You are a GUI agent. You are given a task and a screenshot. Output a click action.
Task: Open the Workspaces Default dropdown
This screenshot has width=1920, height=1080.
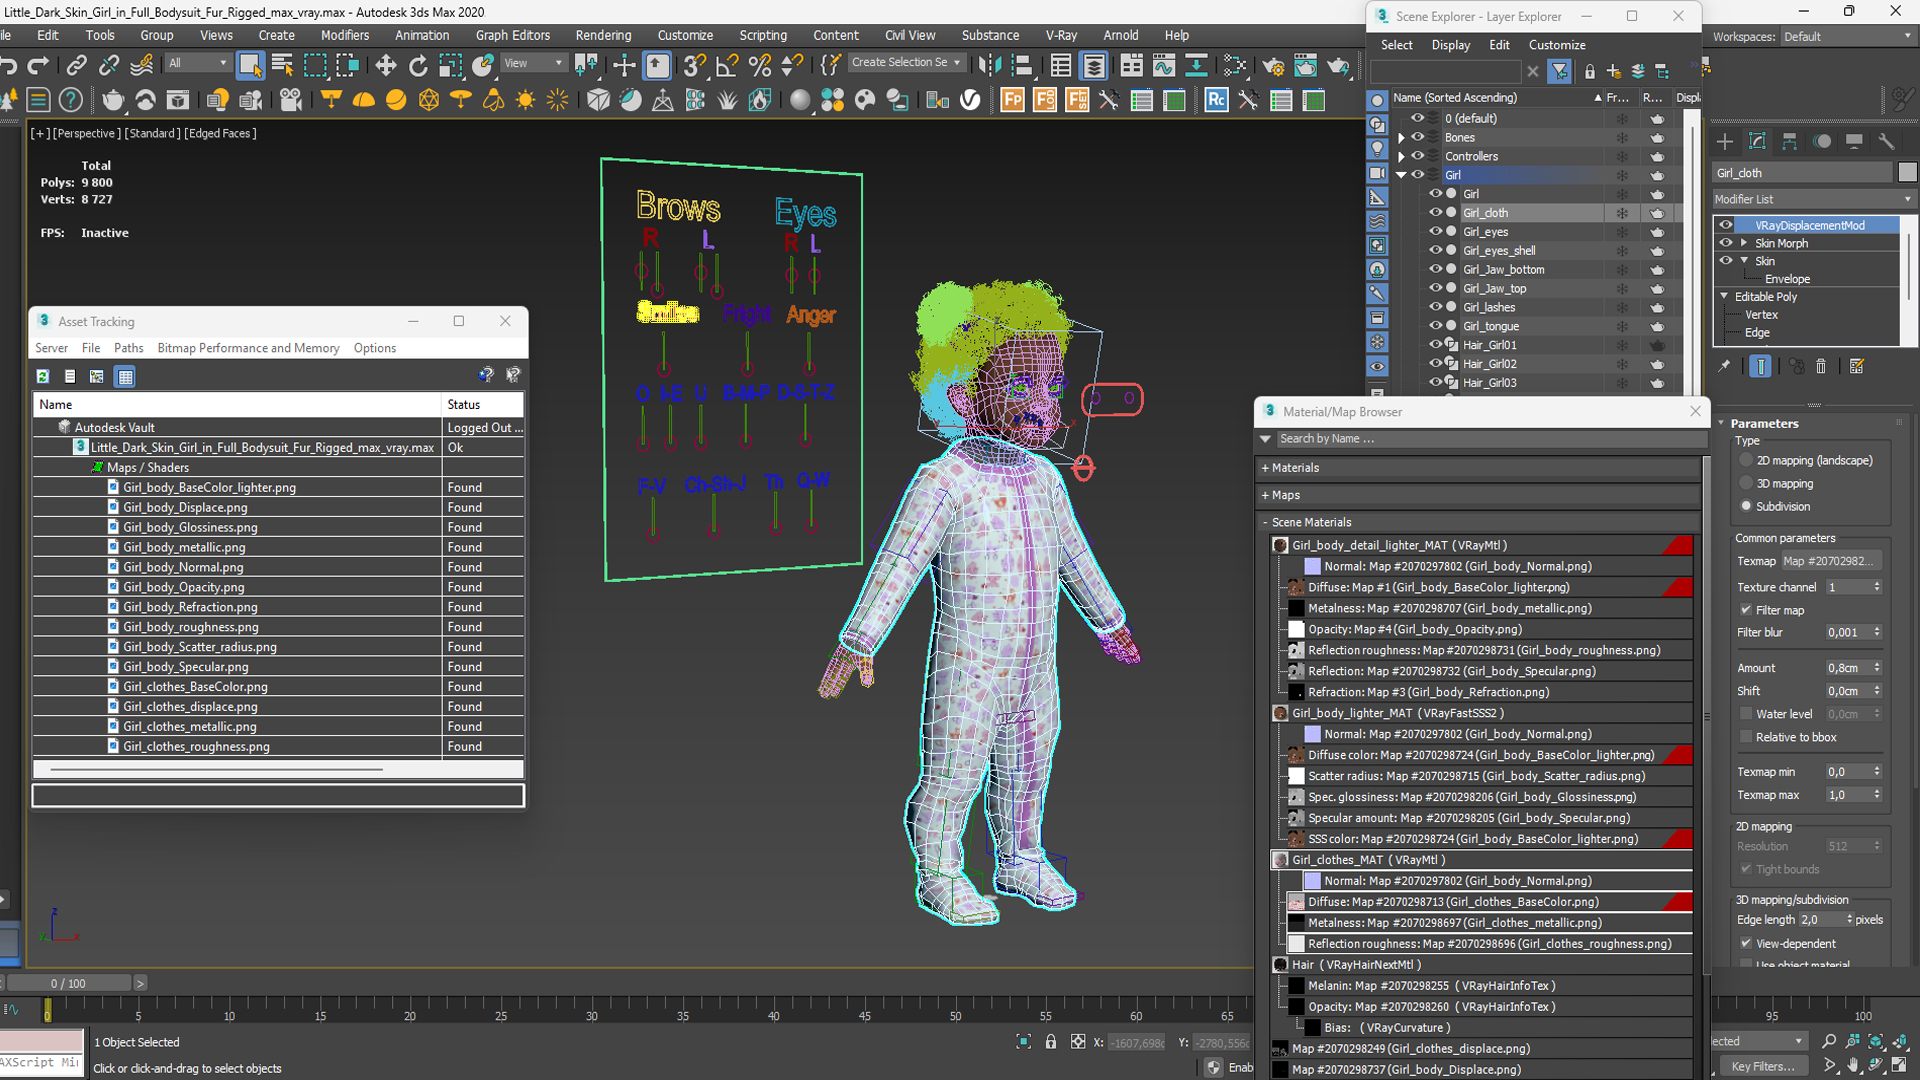tap(1847, 36)
